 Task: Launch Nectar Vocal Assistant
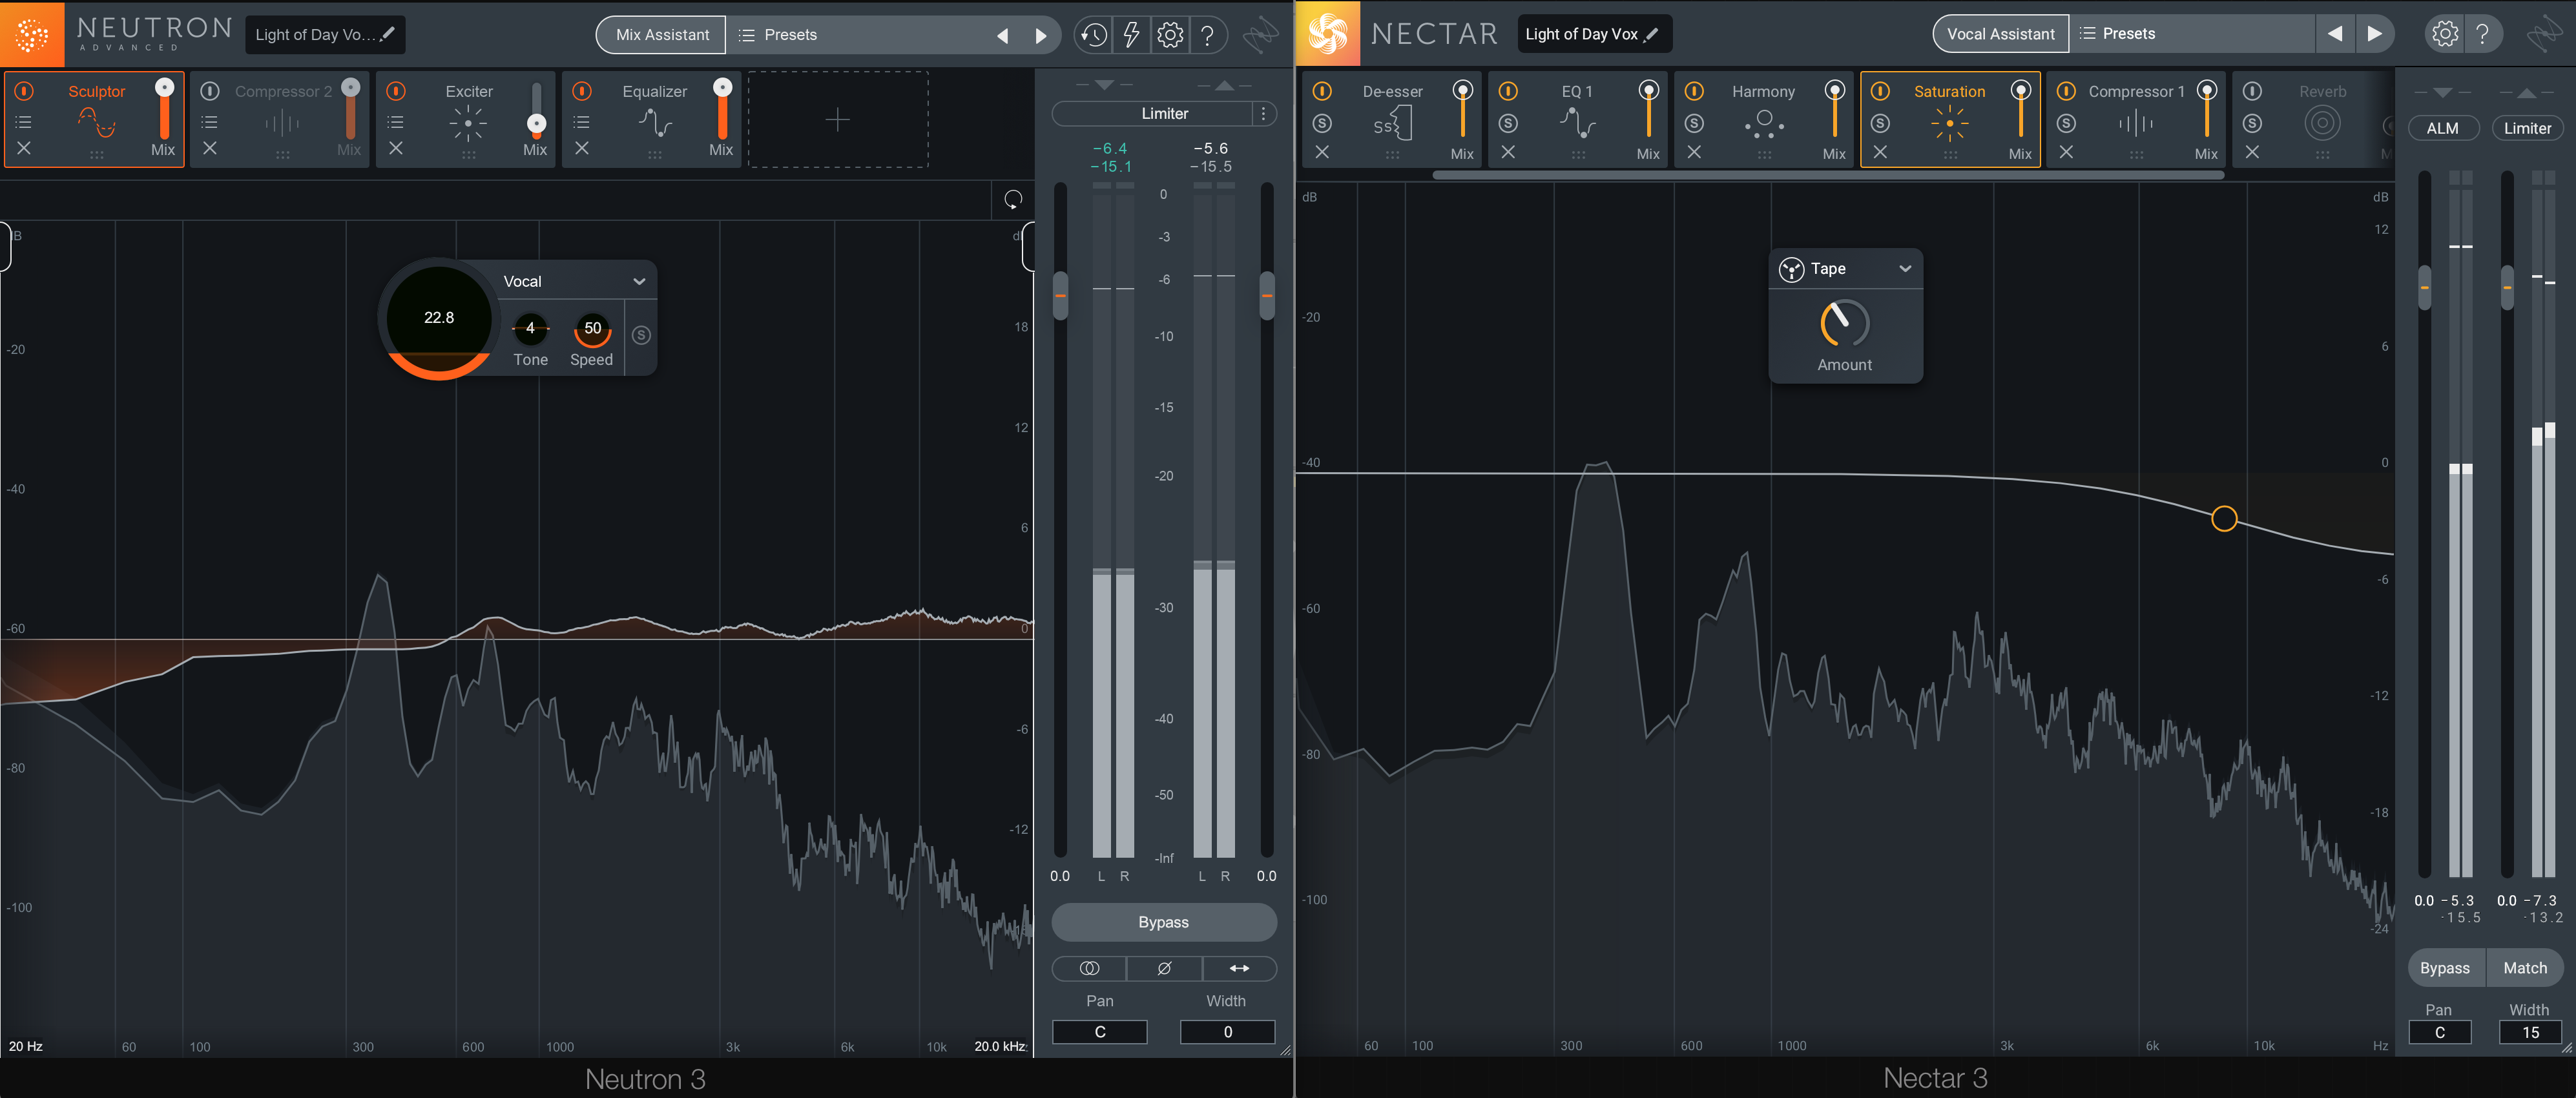click(2000, 34)
